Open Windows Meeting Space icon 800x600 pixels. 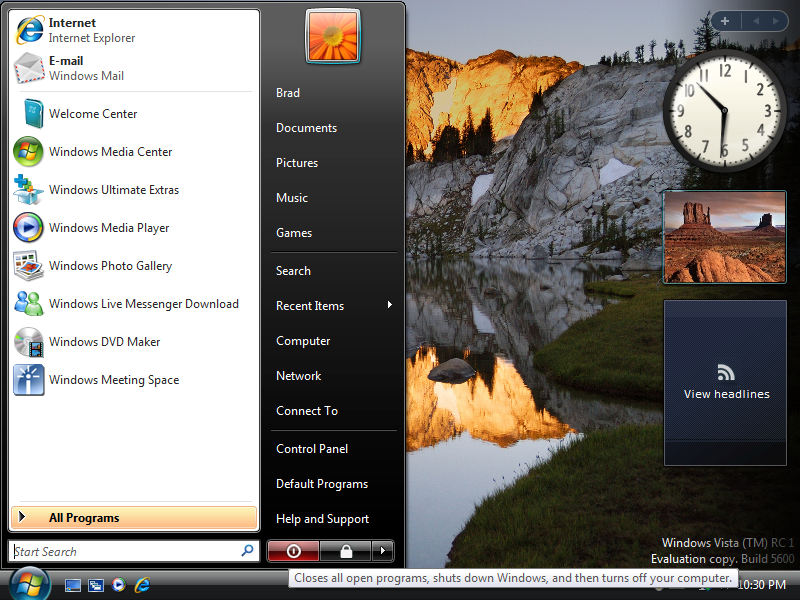[29, 380]
